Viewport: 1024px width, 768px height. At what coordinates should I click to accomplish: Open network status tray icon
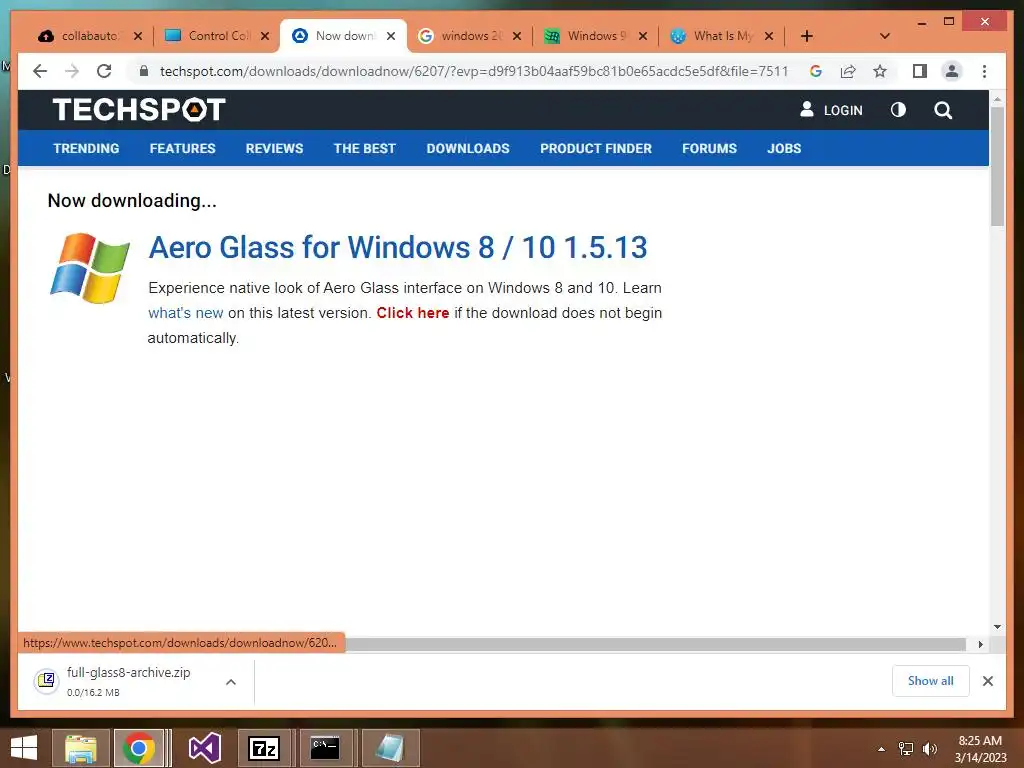click(906, 749)
